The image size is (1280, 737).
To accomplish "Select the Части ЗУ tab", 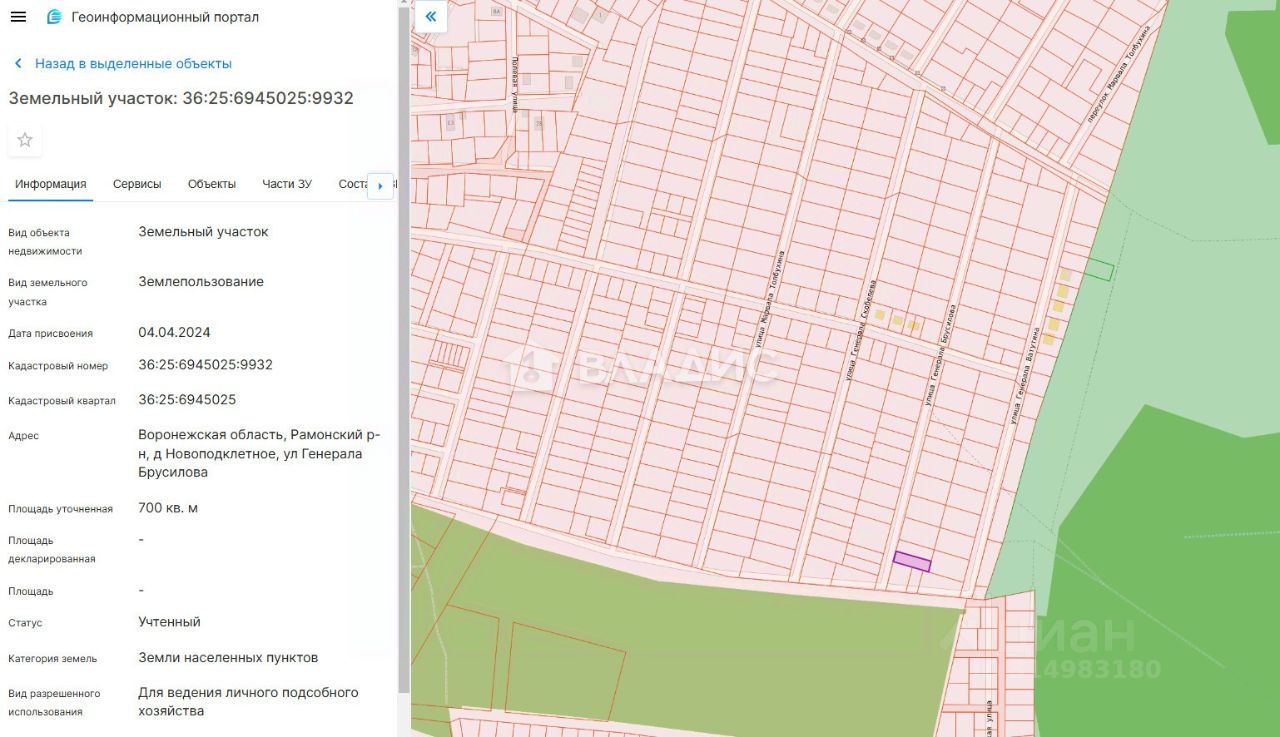I will (287, 184).
